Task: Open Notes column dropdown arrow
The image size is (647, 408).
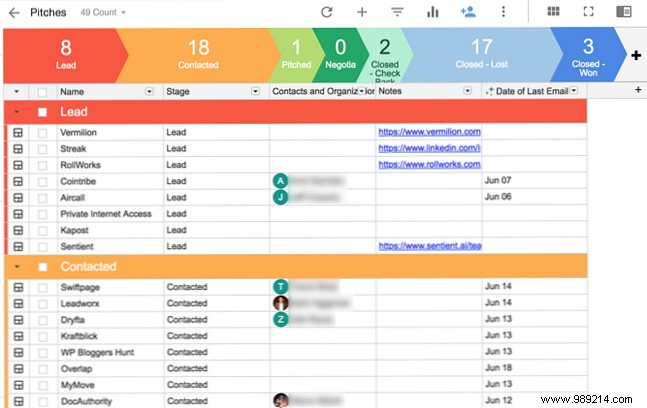Action: [x=467, y=90]
